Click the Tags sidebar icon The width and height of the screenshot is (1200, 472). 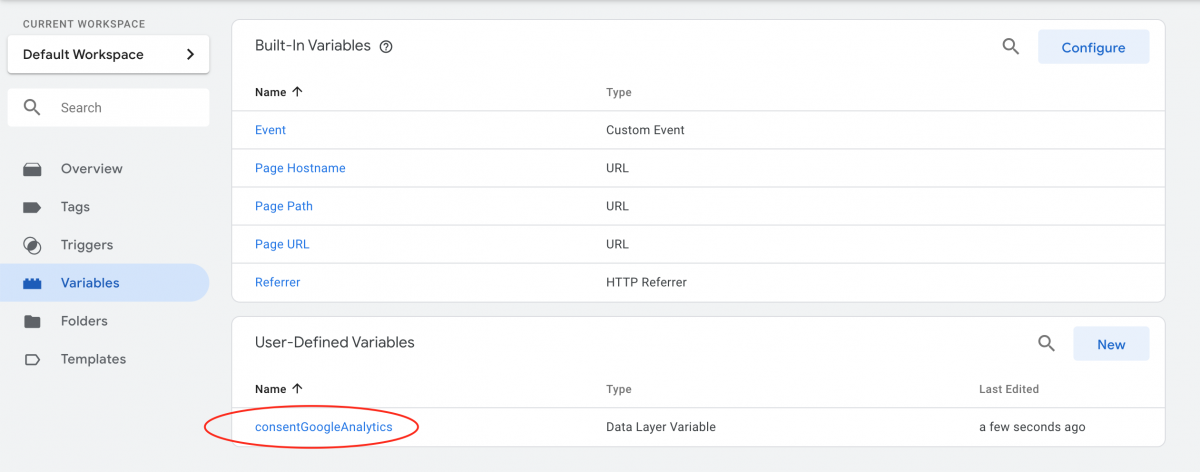[x=32, y=207]
